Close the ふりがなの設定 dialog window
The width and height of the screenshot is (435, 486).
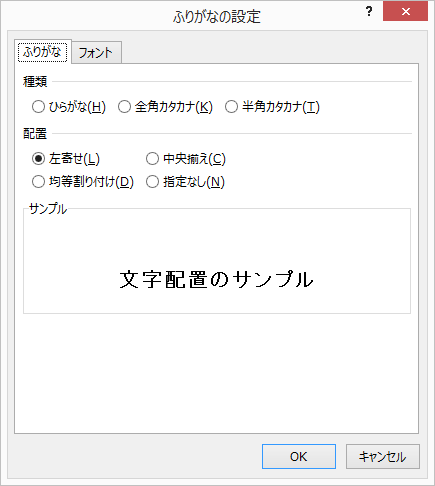tap(405, 12)
